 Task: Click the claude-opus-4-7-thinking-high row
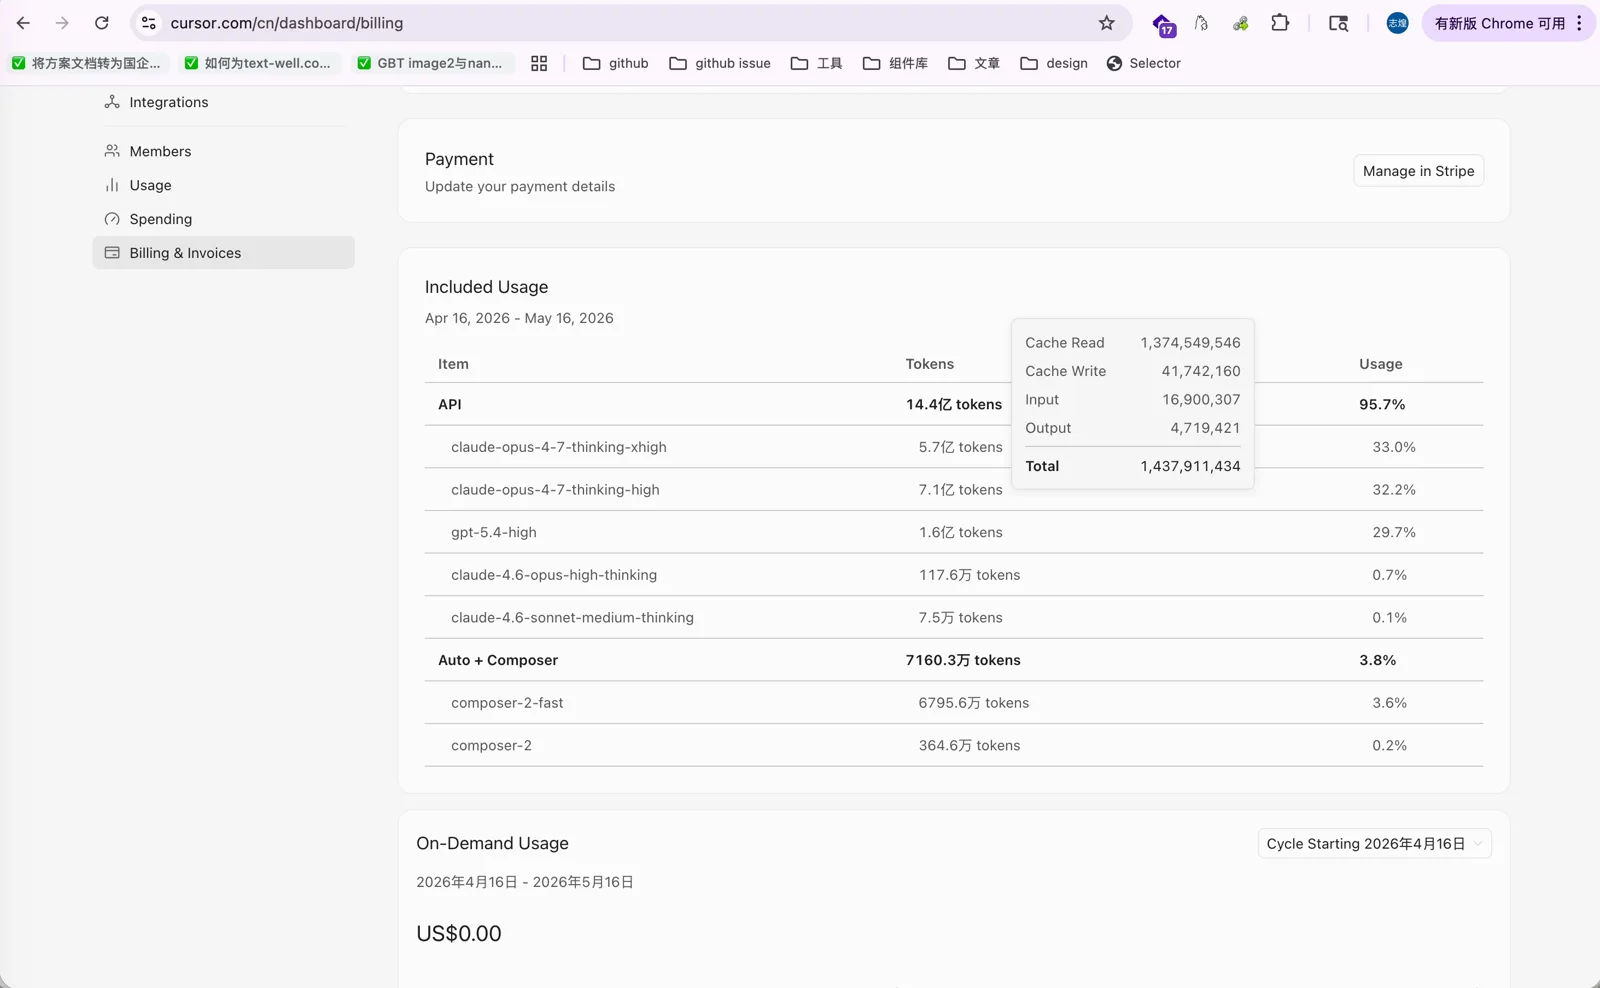tap(953, 490)
